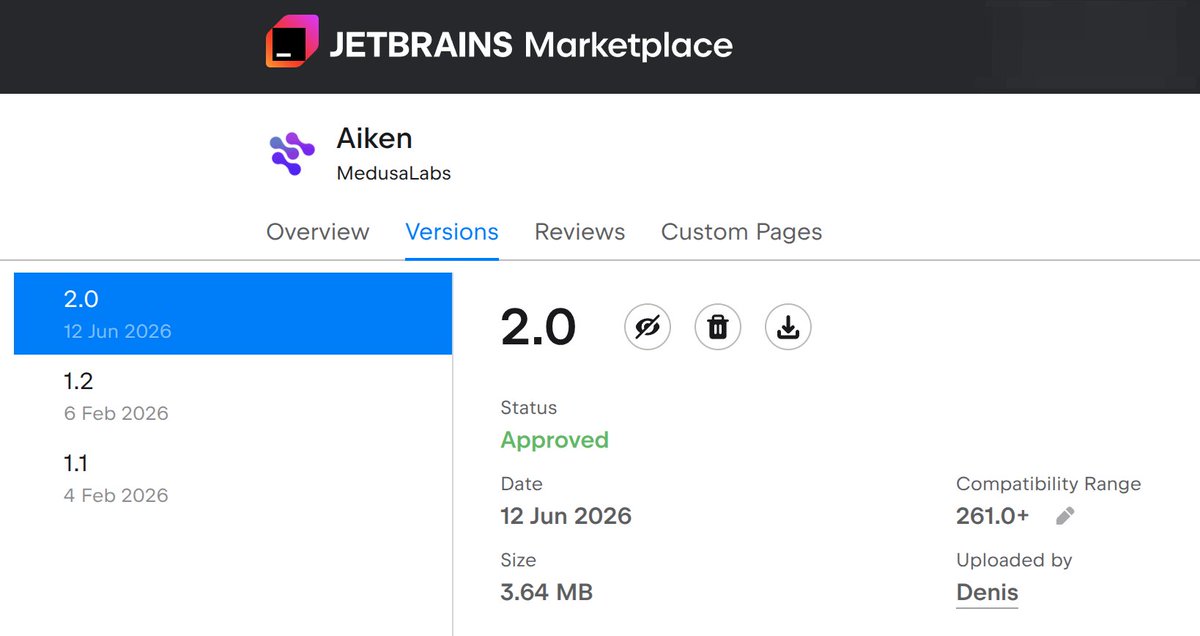Select the Versions tab
The width and height of the screenshot is (1200, 636).
[x=452, y=232]
